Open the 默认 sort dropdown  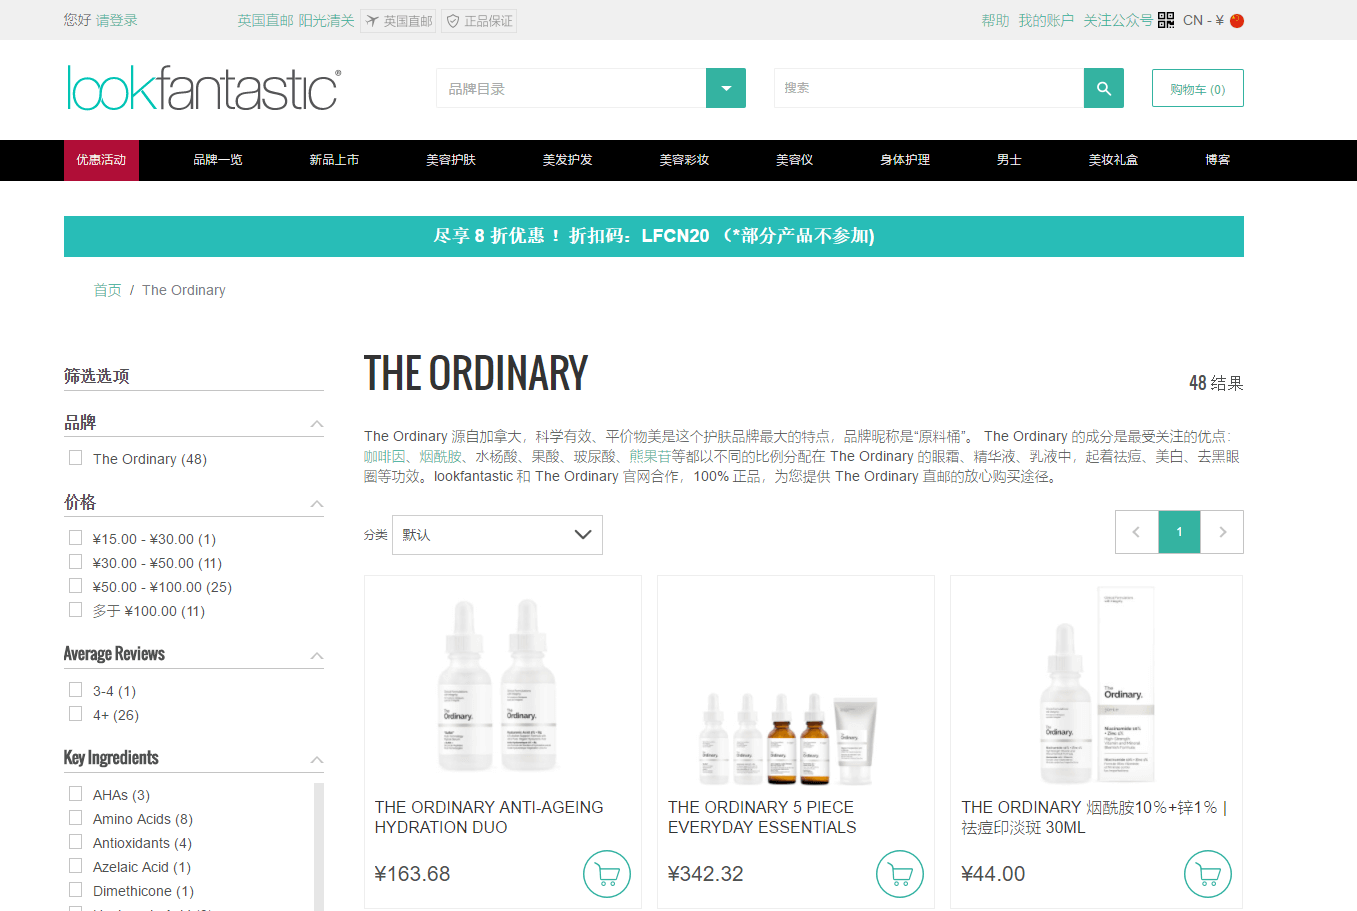coord(497,535)
